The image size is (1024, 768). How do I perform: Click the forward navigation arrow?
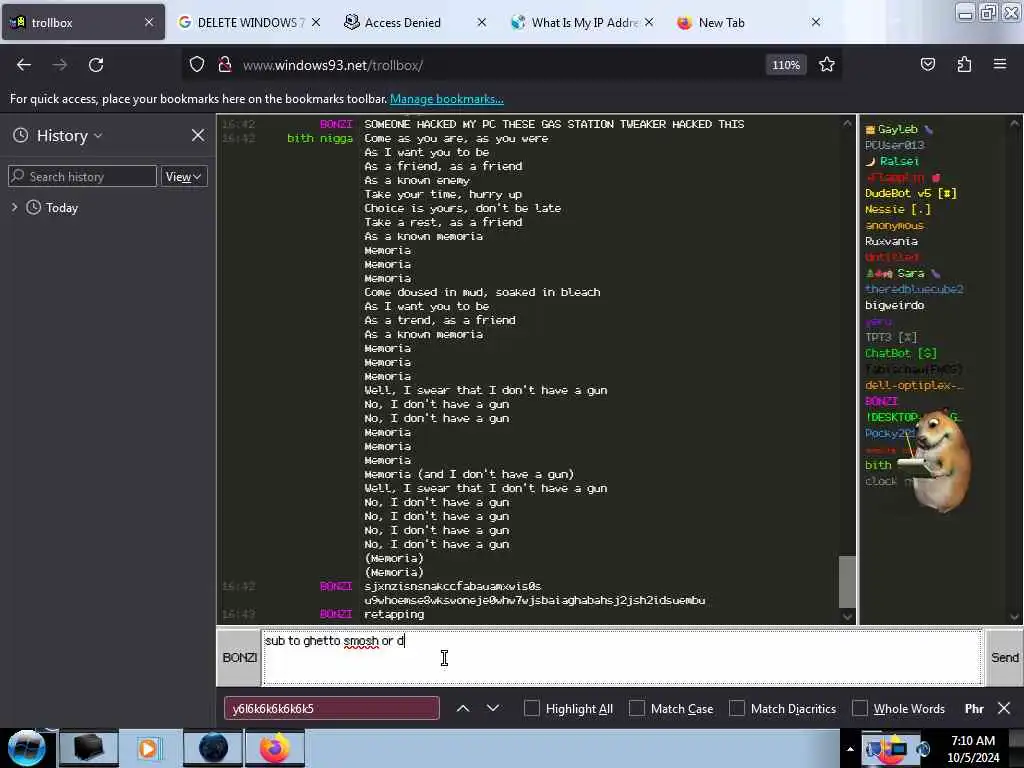coord(59,65)
